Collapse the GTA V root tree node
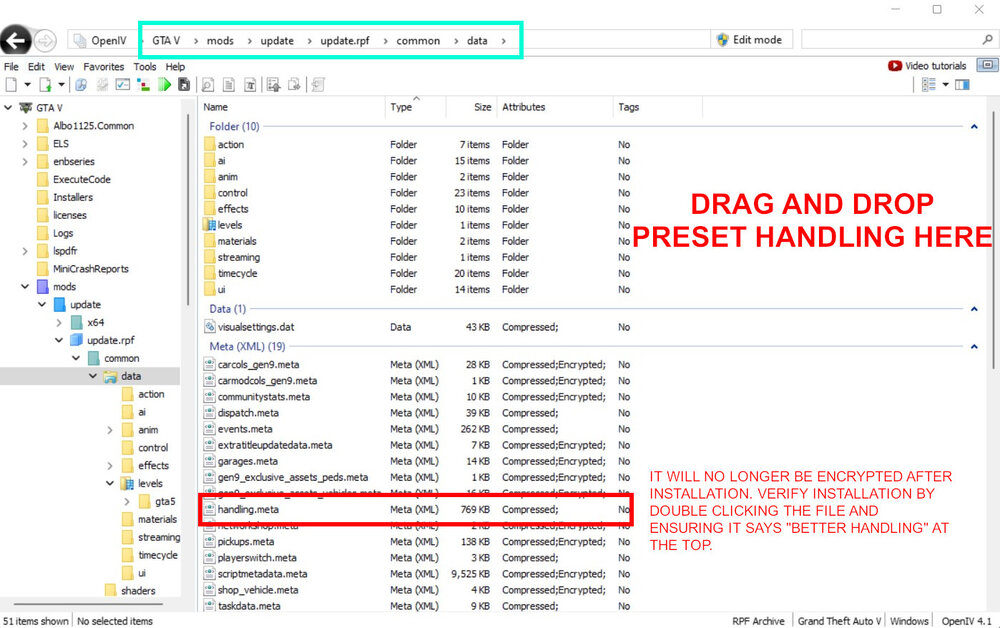The image size is (1000, 628). pyautogui.click(x=8, y=108)
